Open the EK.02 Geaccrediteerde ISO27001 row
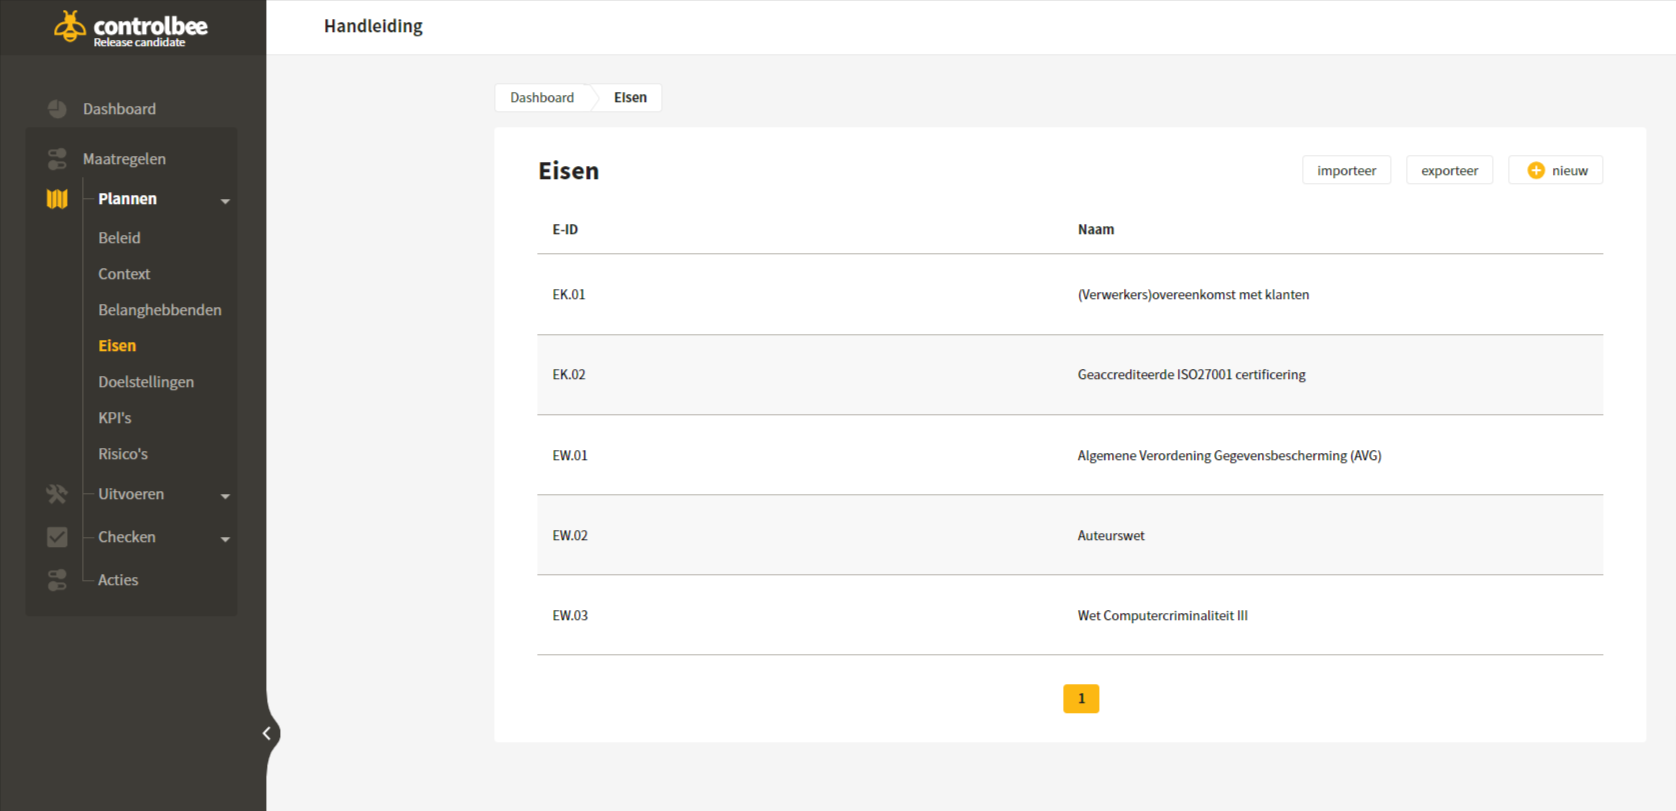 pyautogui.click(x=1070, y=375)
